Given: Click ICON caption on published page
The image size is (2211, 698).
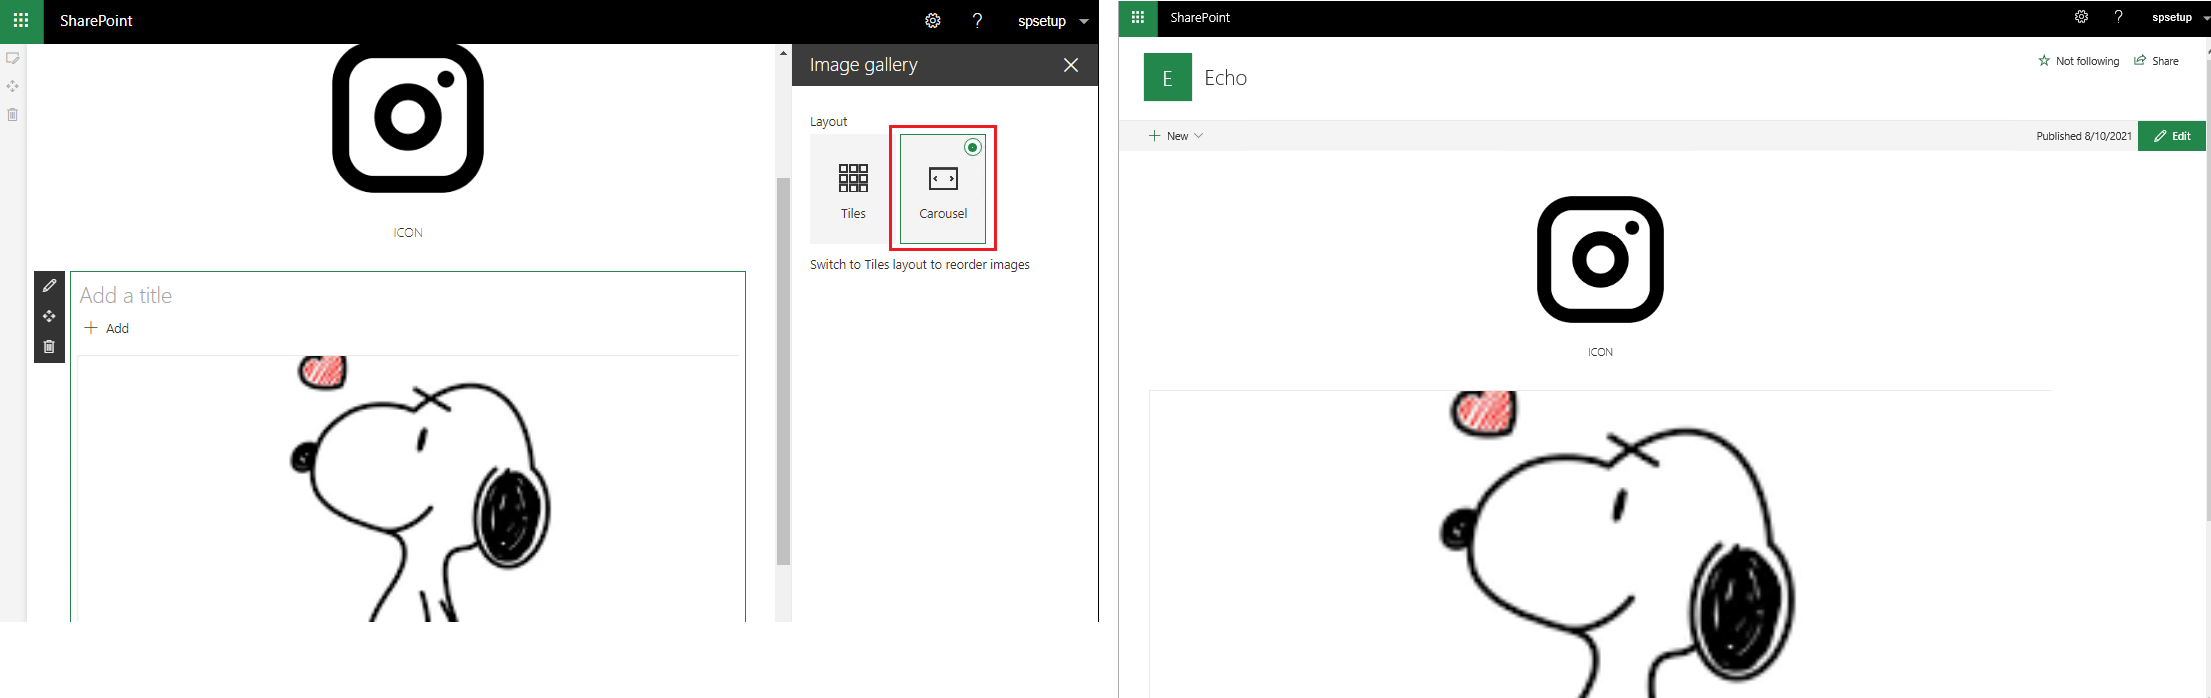Looking at the screenshot, I should (x=1600, y=352).
